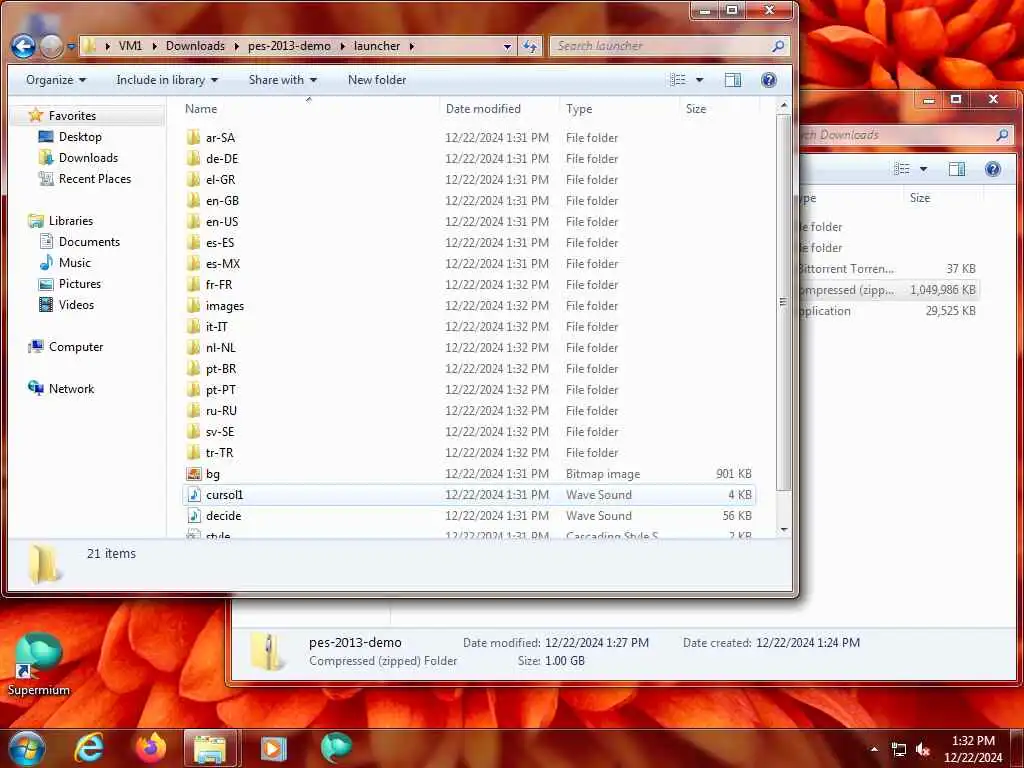1024x768 pixels.
Task: Select the fr-FR folder row
Action: pyautogui.click(x=469, y=285)
